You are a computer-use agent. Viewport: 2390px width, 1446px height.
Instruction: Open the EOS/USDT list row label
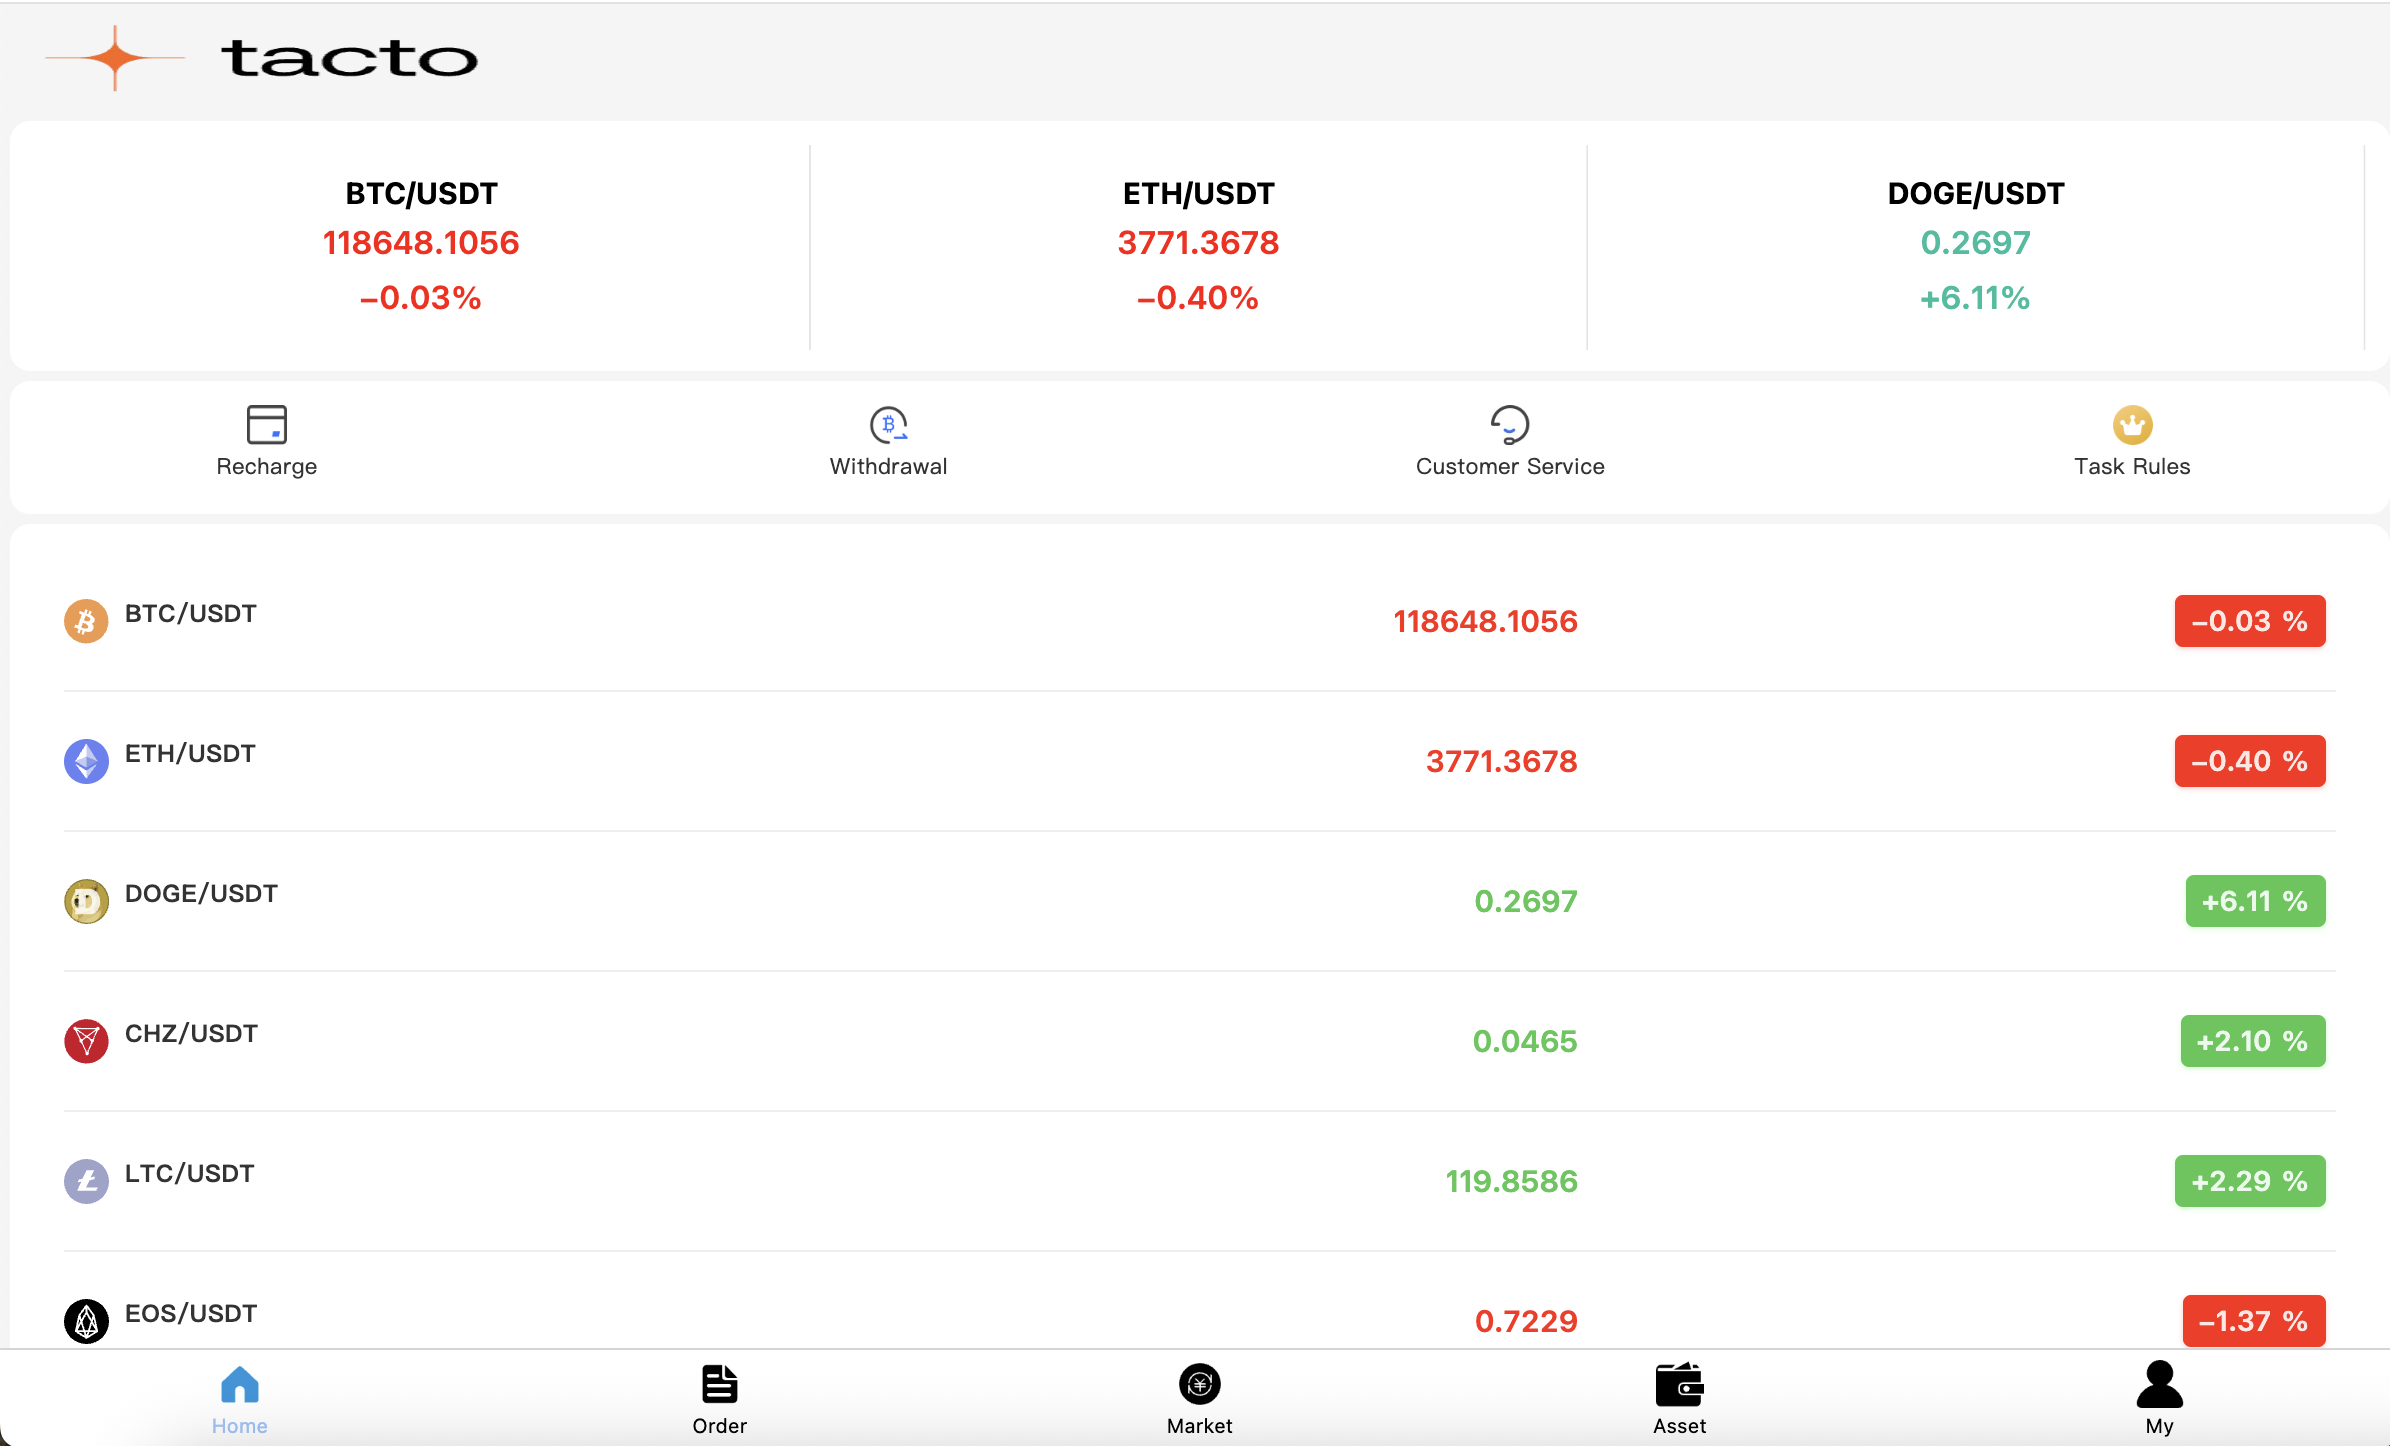click(x=190, y=1314)
